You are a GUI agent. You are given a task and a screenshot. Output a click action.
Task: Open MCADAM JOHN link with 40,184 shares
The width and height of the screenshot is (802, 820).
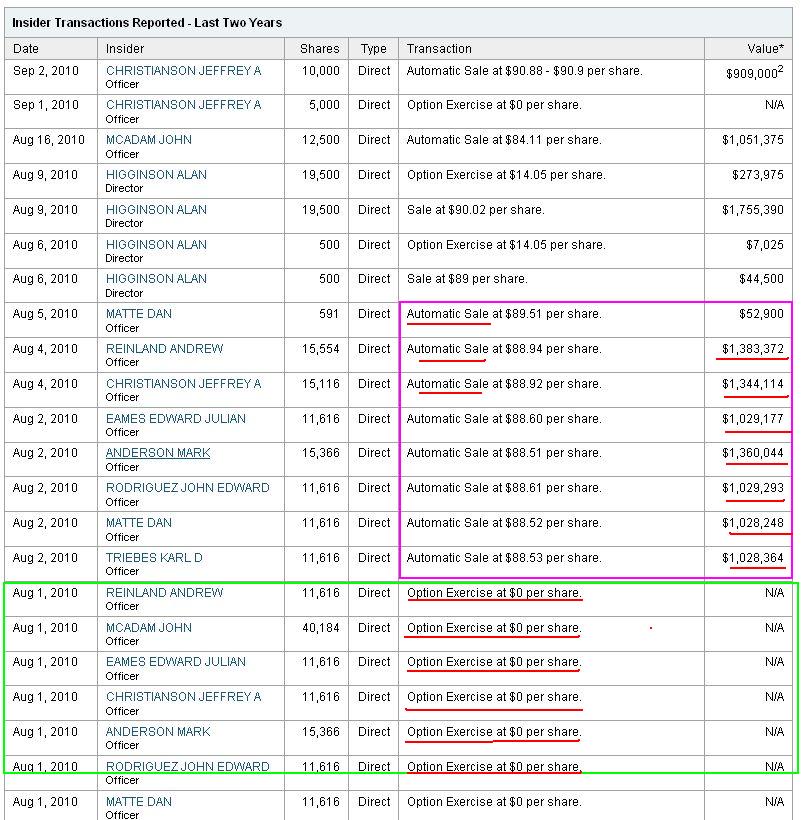(149, 628)
